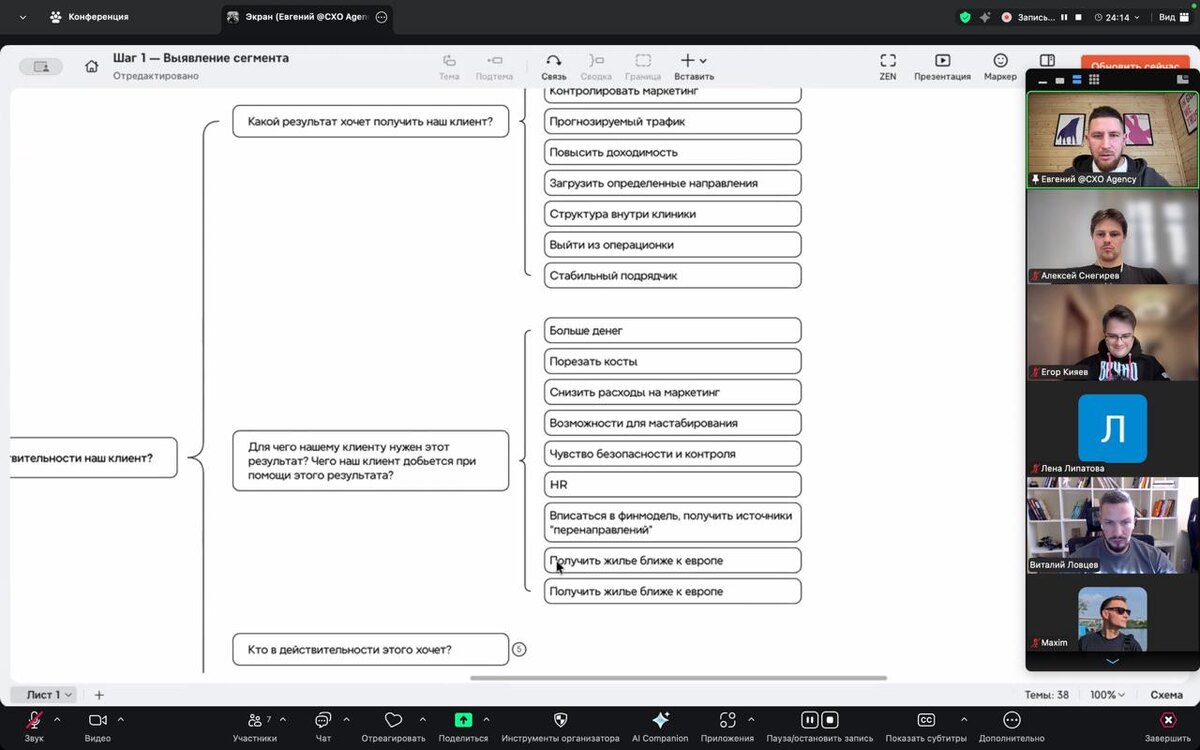
Task: Expand reactions options caret
Action: click(422, 719)
